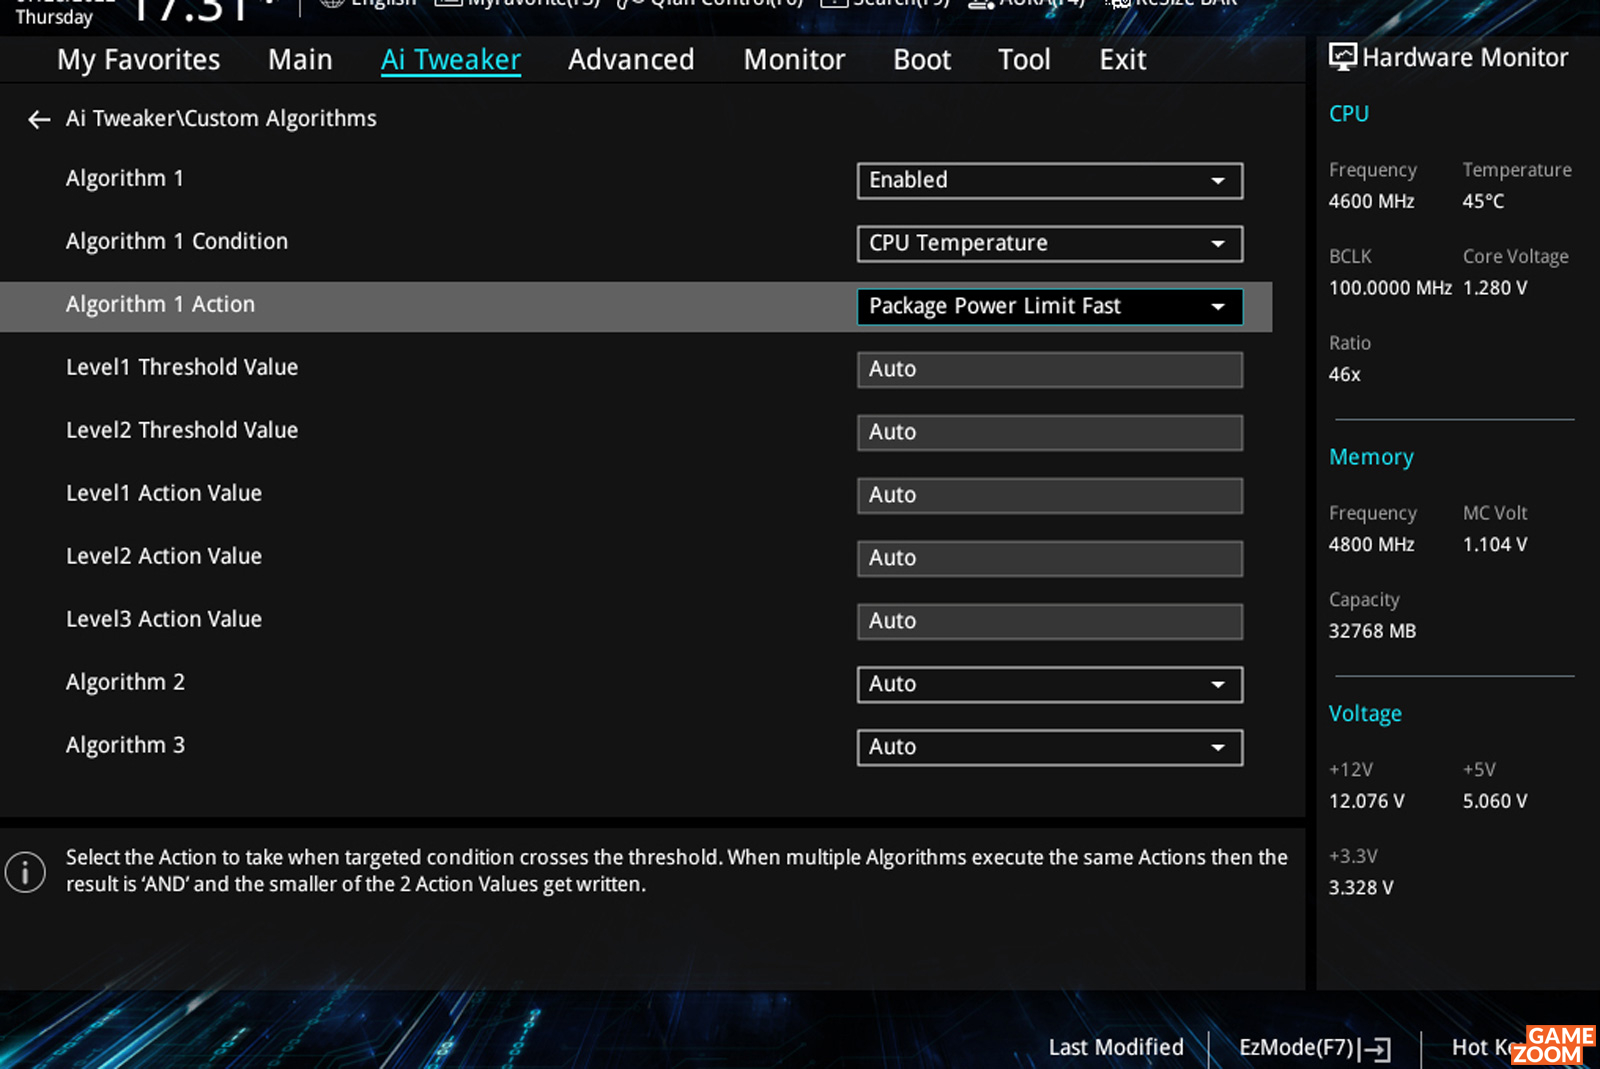Viewport: 1600px width, 1069px height.
Task: Click the Level2 Threshold Value field
Action: (1050, 433)
